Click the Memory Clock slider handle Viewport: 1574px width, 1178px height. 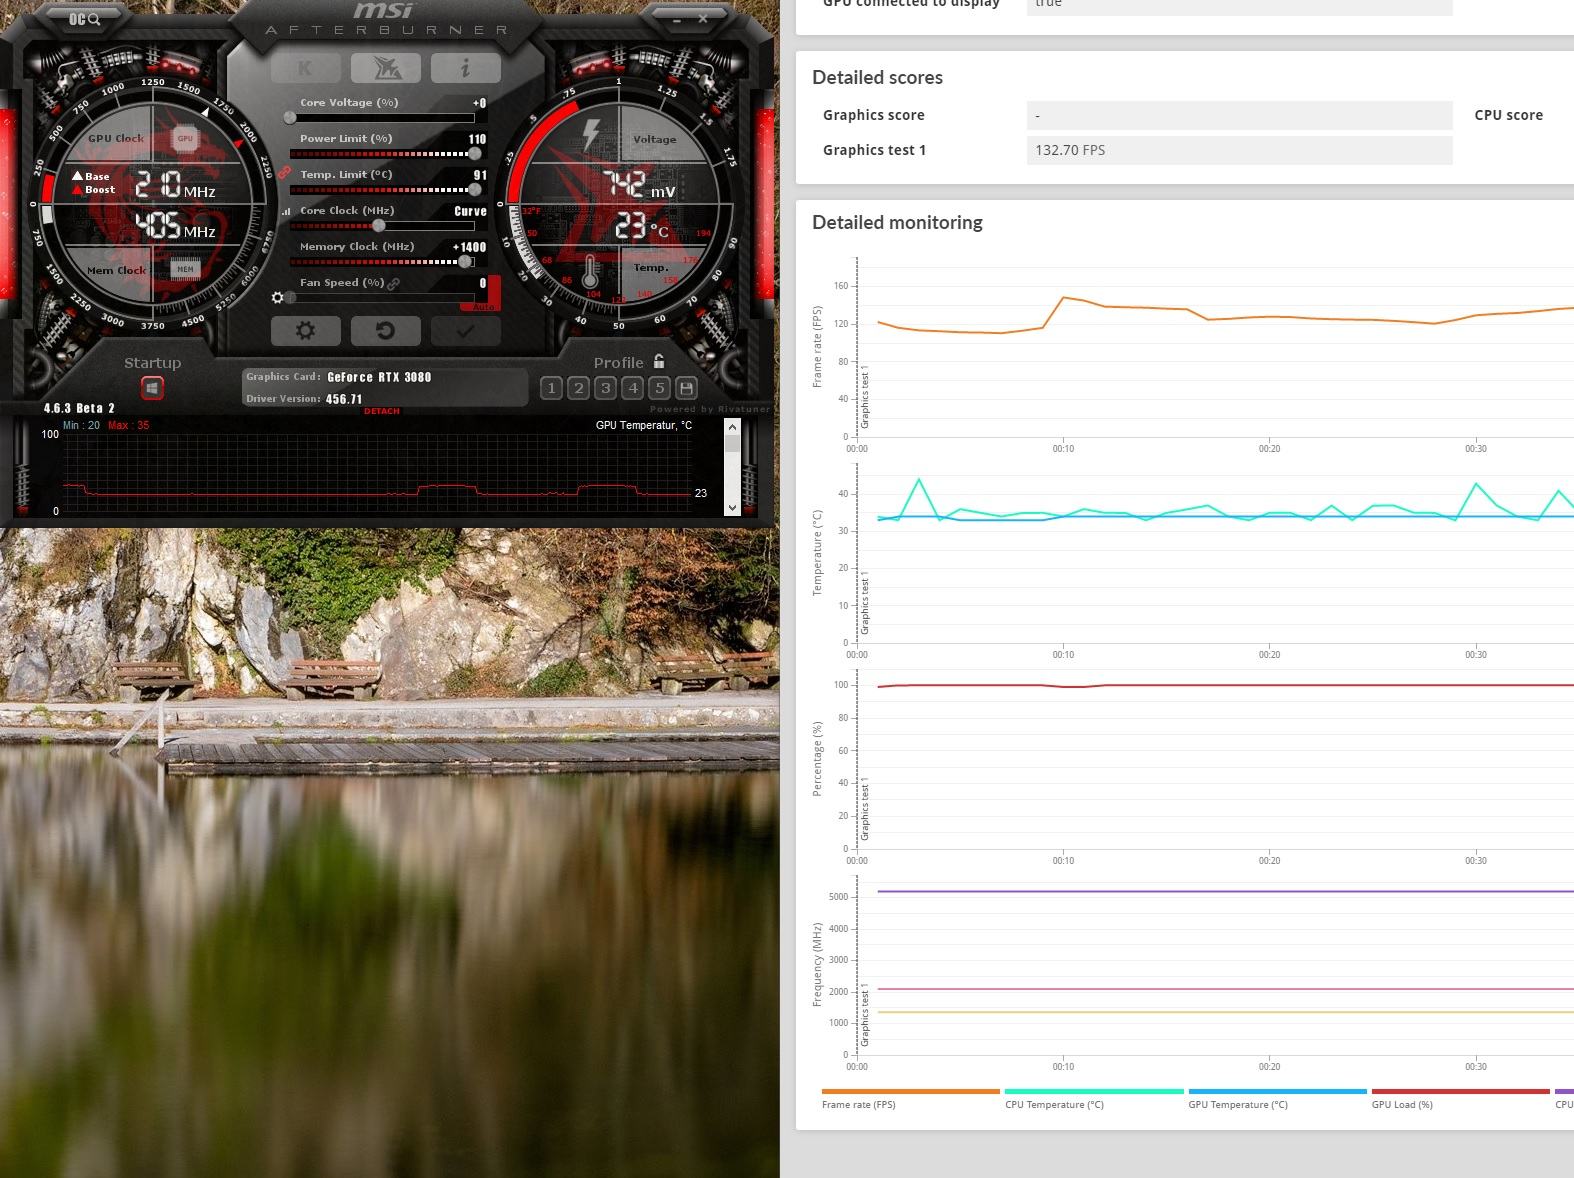[465, 262]
